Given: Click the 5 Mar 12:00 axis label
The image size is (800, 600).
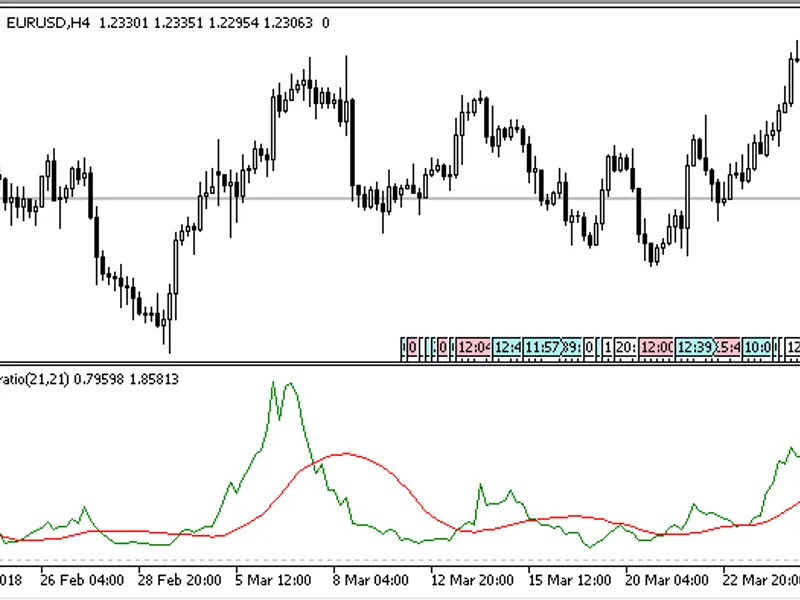Looking at the screenshot, I should coord(273,580).
